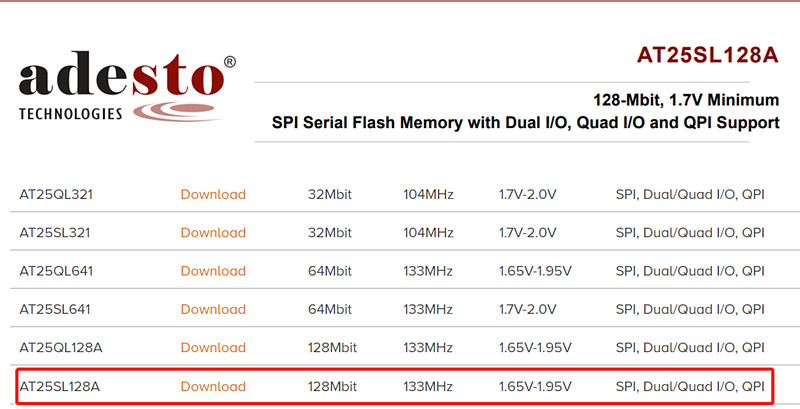Click the adesto Technologies logo
Screen dimensions: 800x409
pos(127,86)
